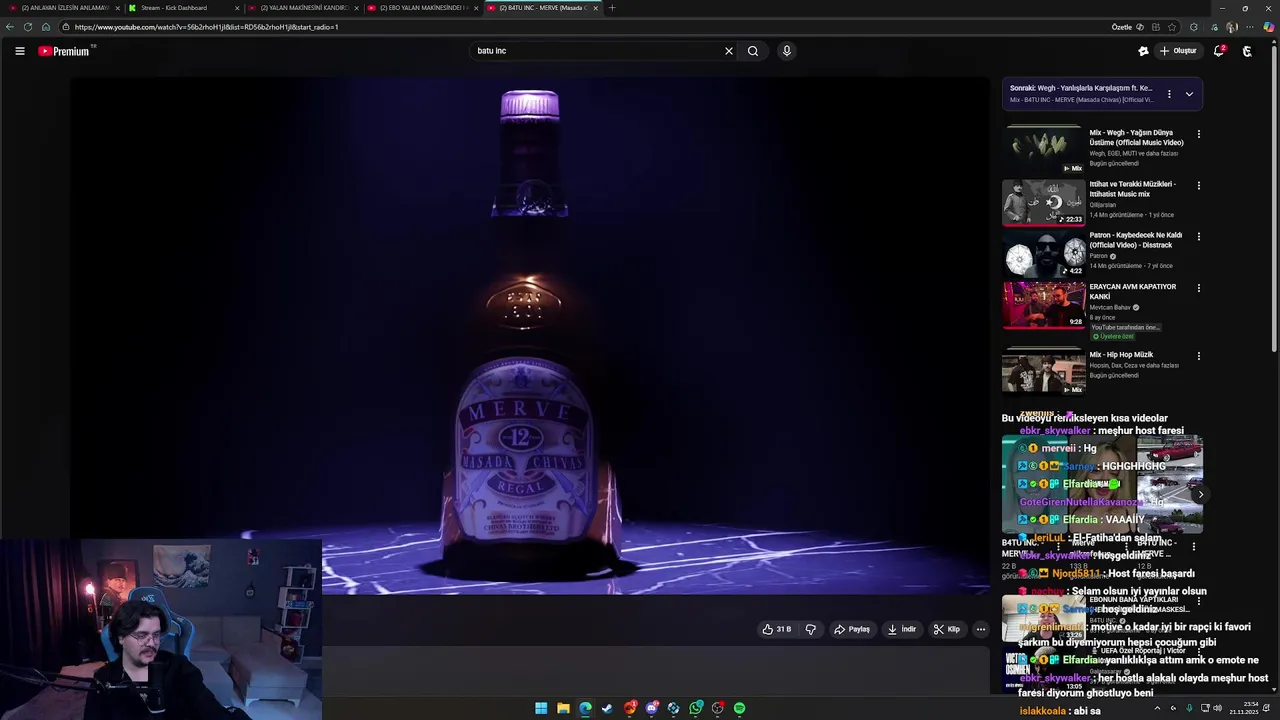The height and width of the screenshot is (720, 1280).
Task: Open browser split screen icon
Action: click(x=1156, y=27)
